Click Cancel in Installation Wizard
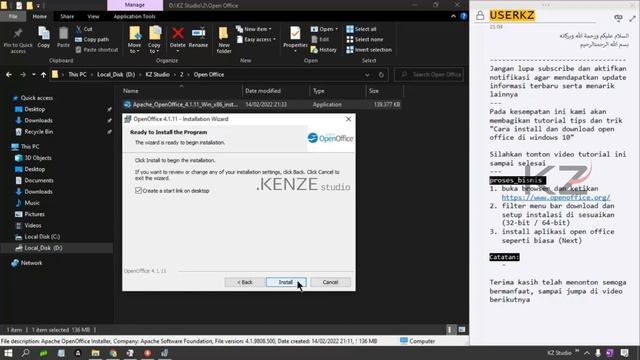Viewport: 640px width, 360px height. [330, 282]
